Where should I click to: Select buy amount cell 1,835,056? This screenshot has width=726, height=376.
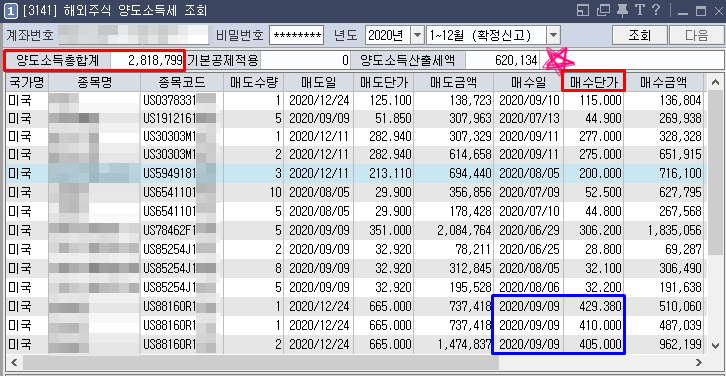[x=664, y=230]
